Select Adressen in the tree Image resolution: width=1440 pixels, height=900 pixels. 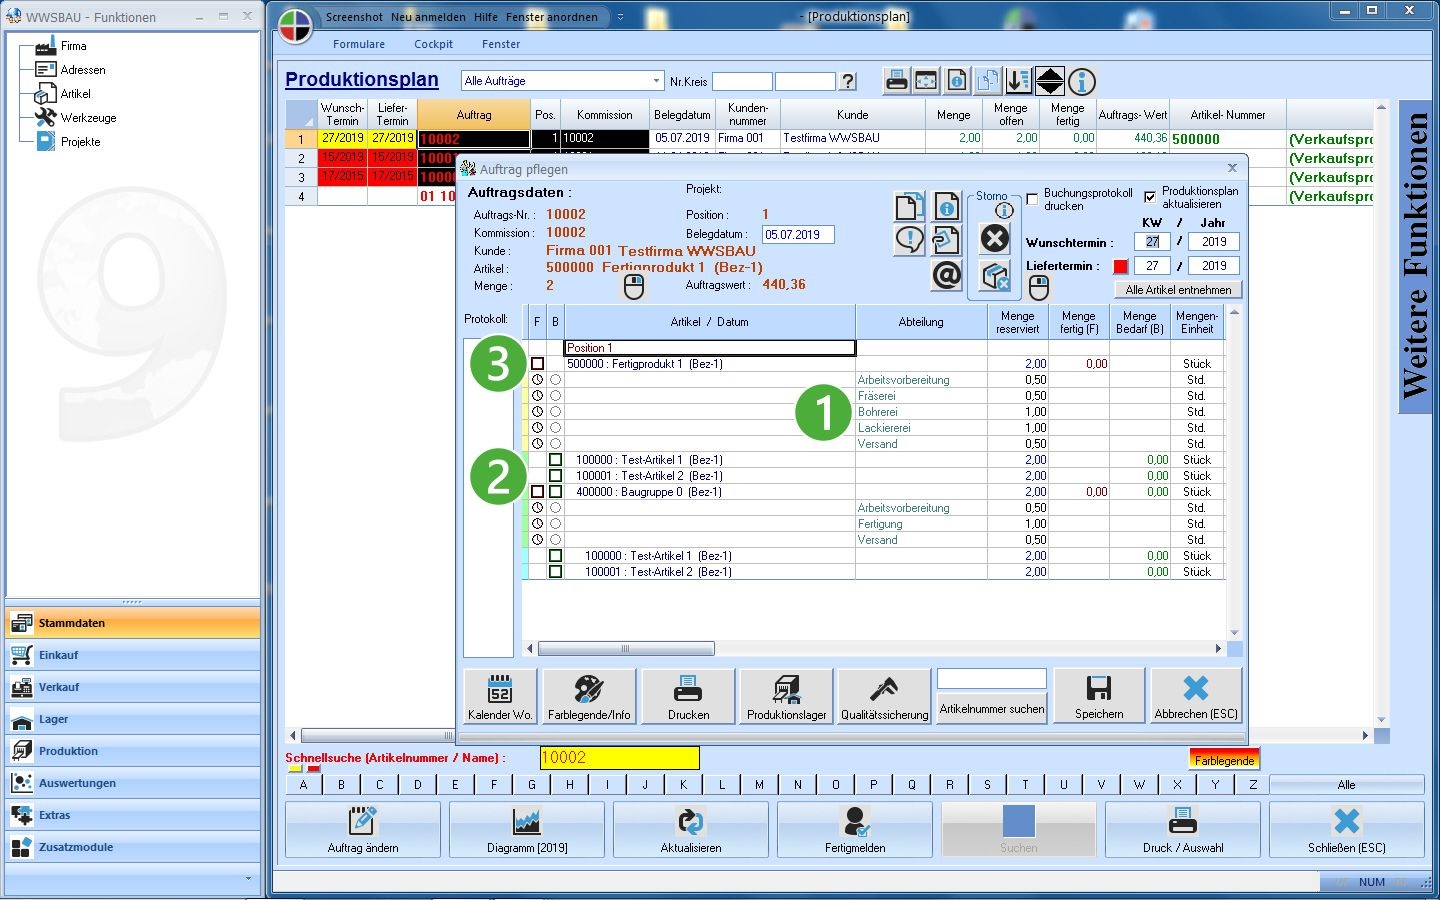click(83, 70)
